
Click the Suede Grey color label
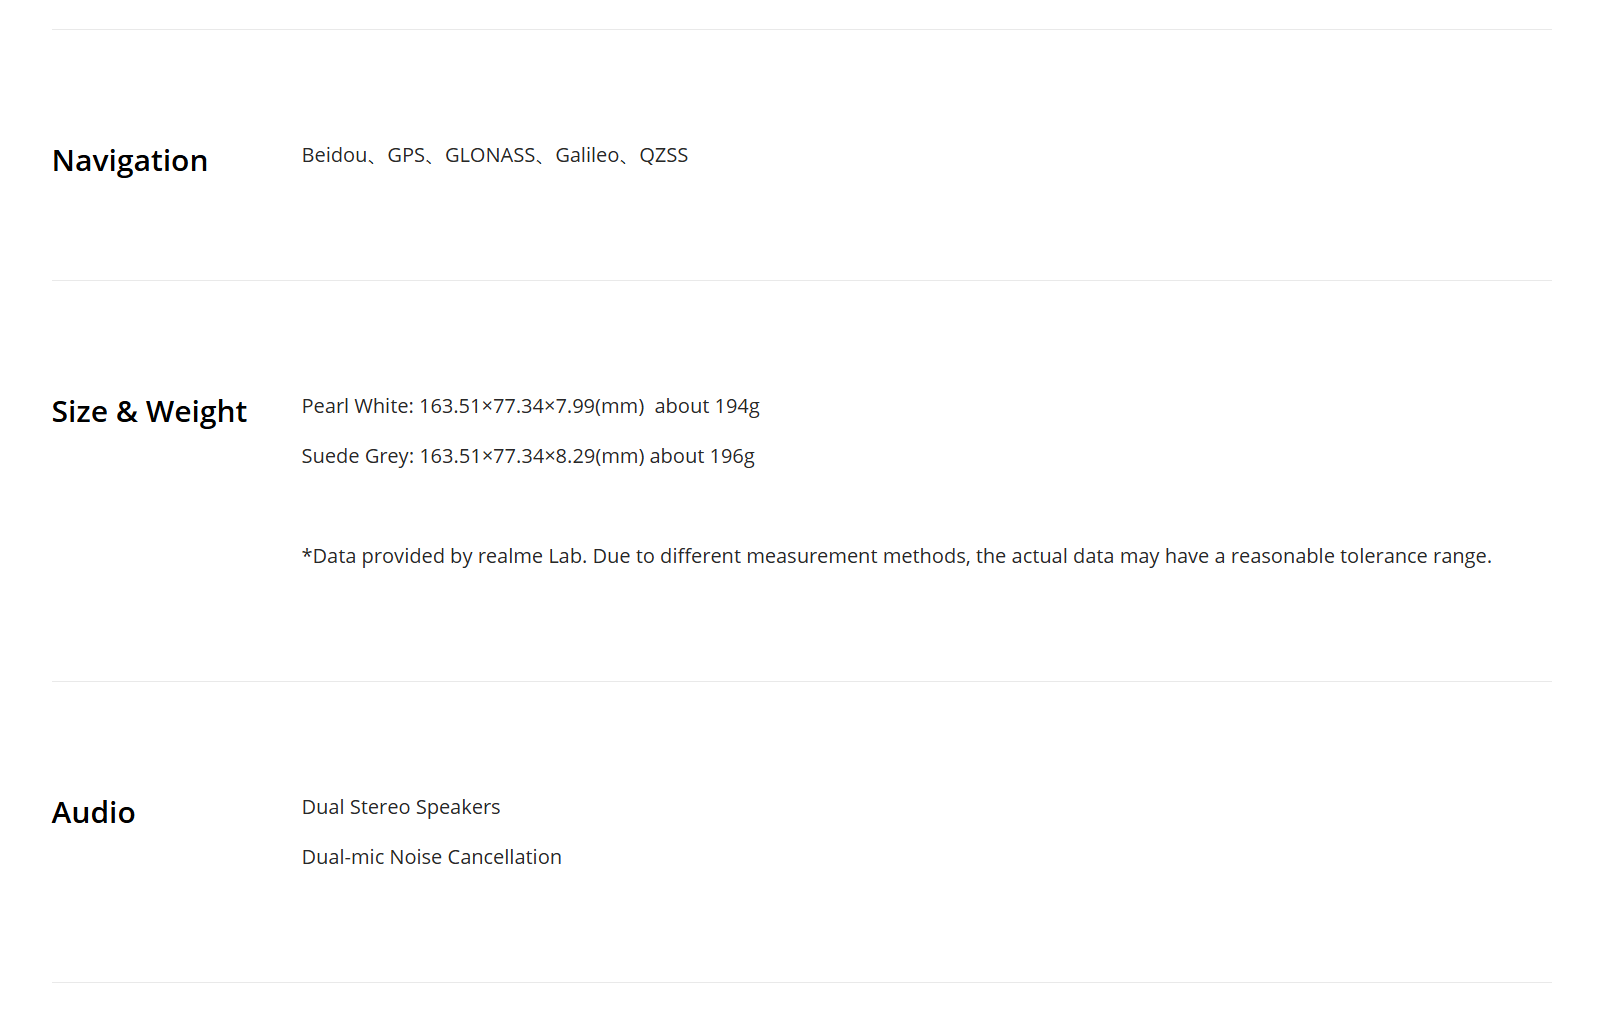pyautogui.click(x=355, y=456)
